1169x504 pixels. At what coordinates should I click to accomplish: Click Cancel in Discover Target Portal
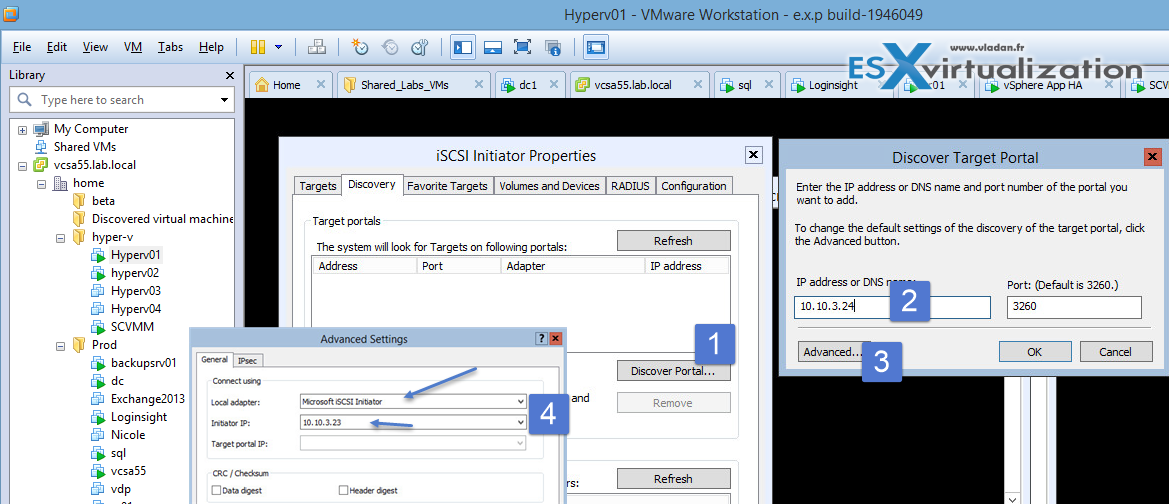tap(1115, 352)
